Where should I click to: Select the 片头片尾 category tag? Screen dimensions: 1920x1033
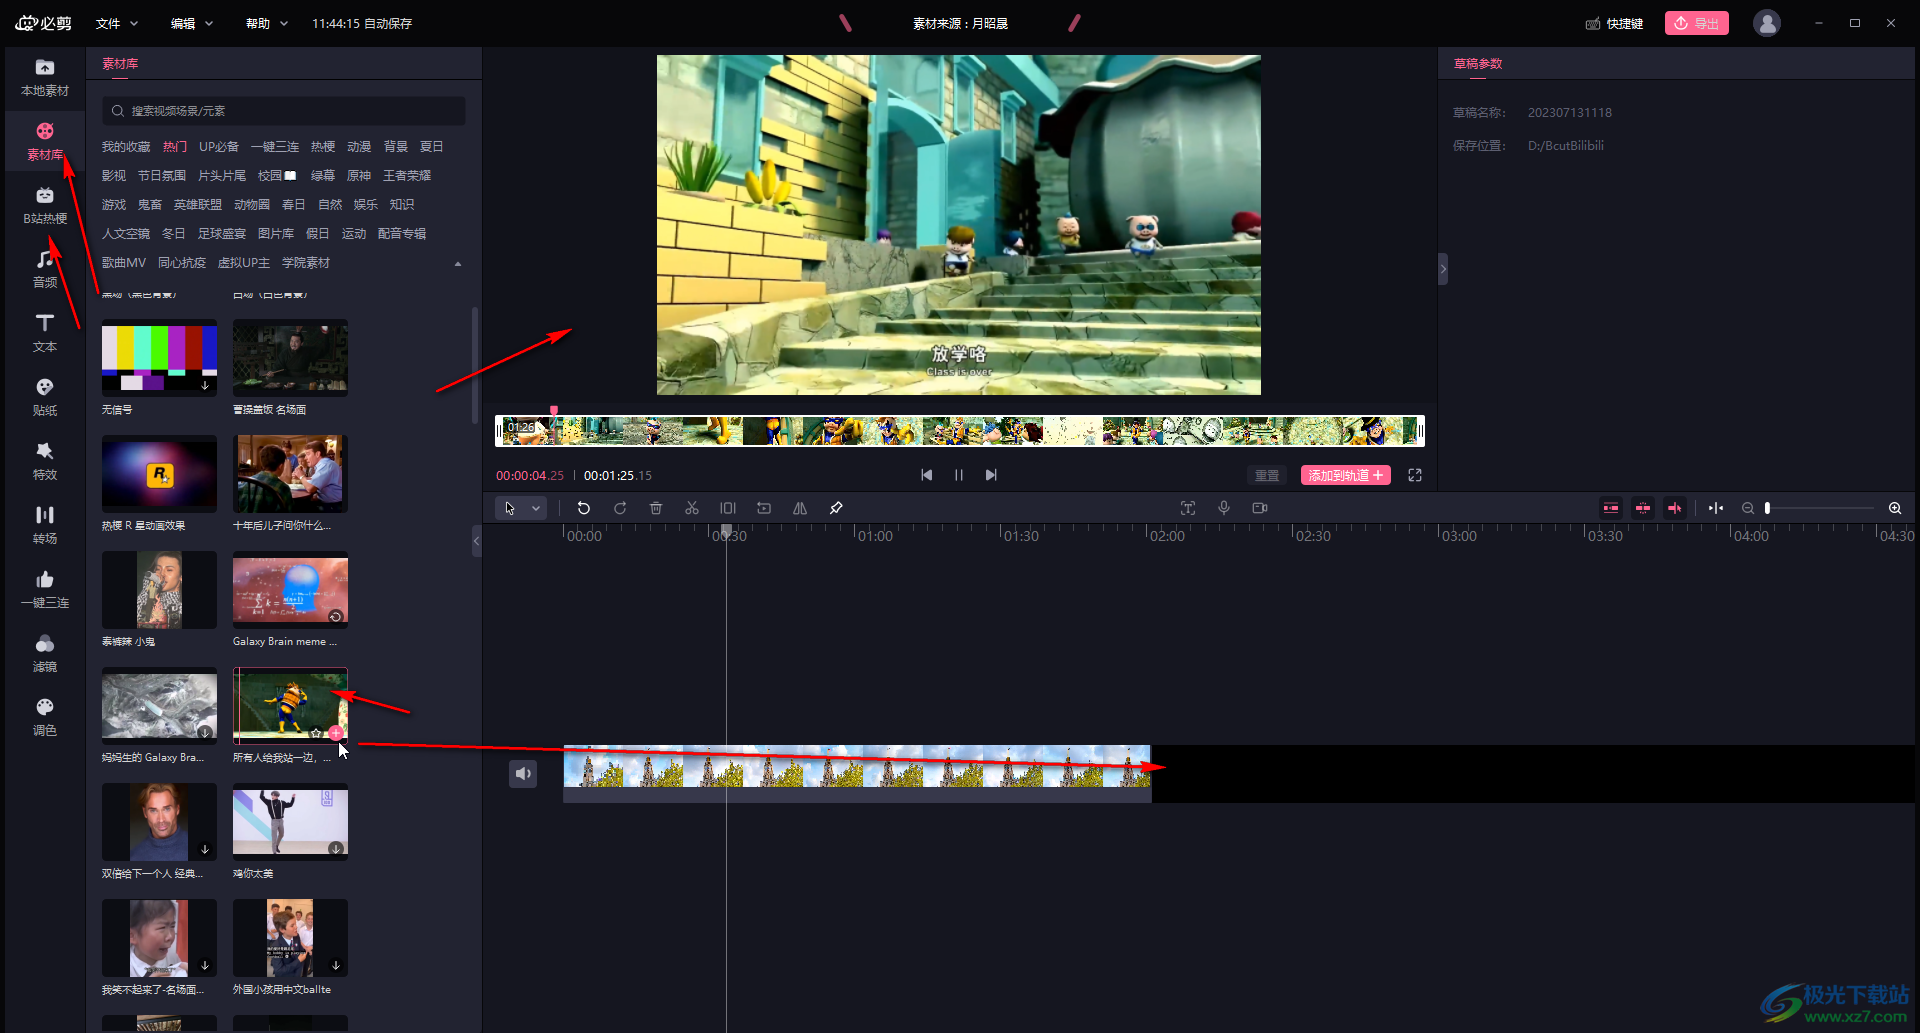click(x=222, y=176)
